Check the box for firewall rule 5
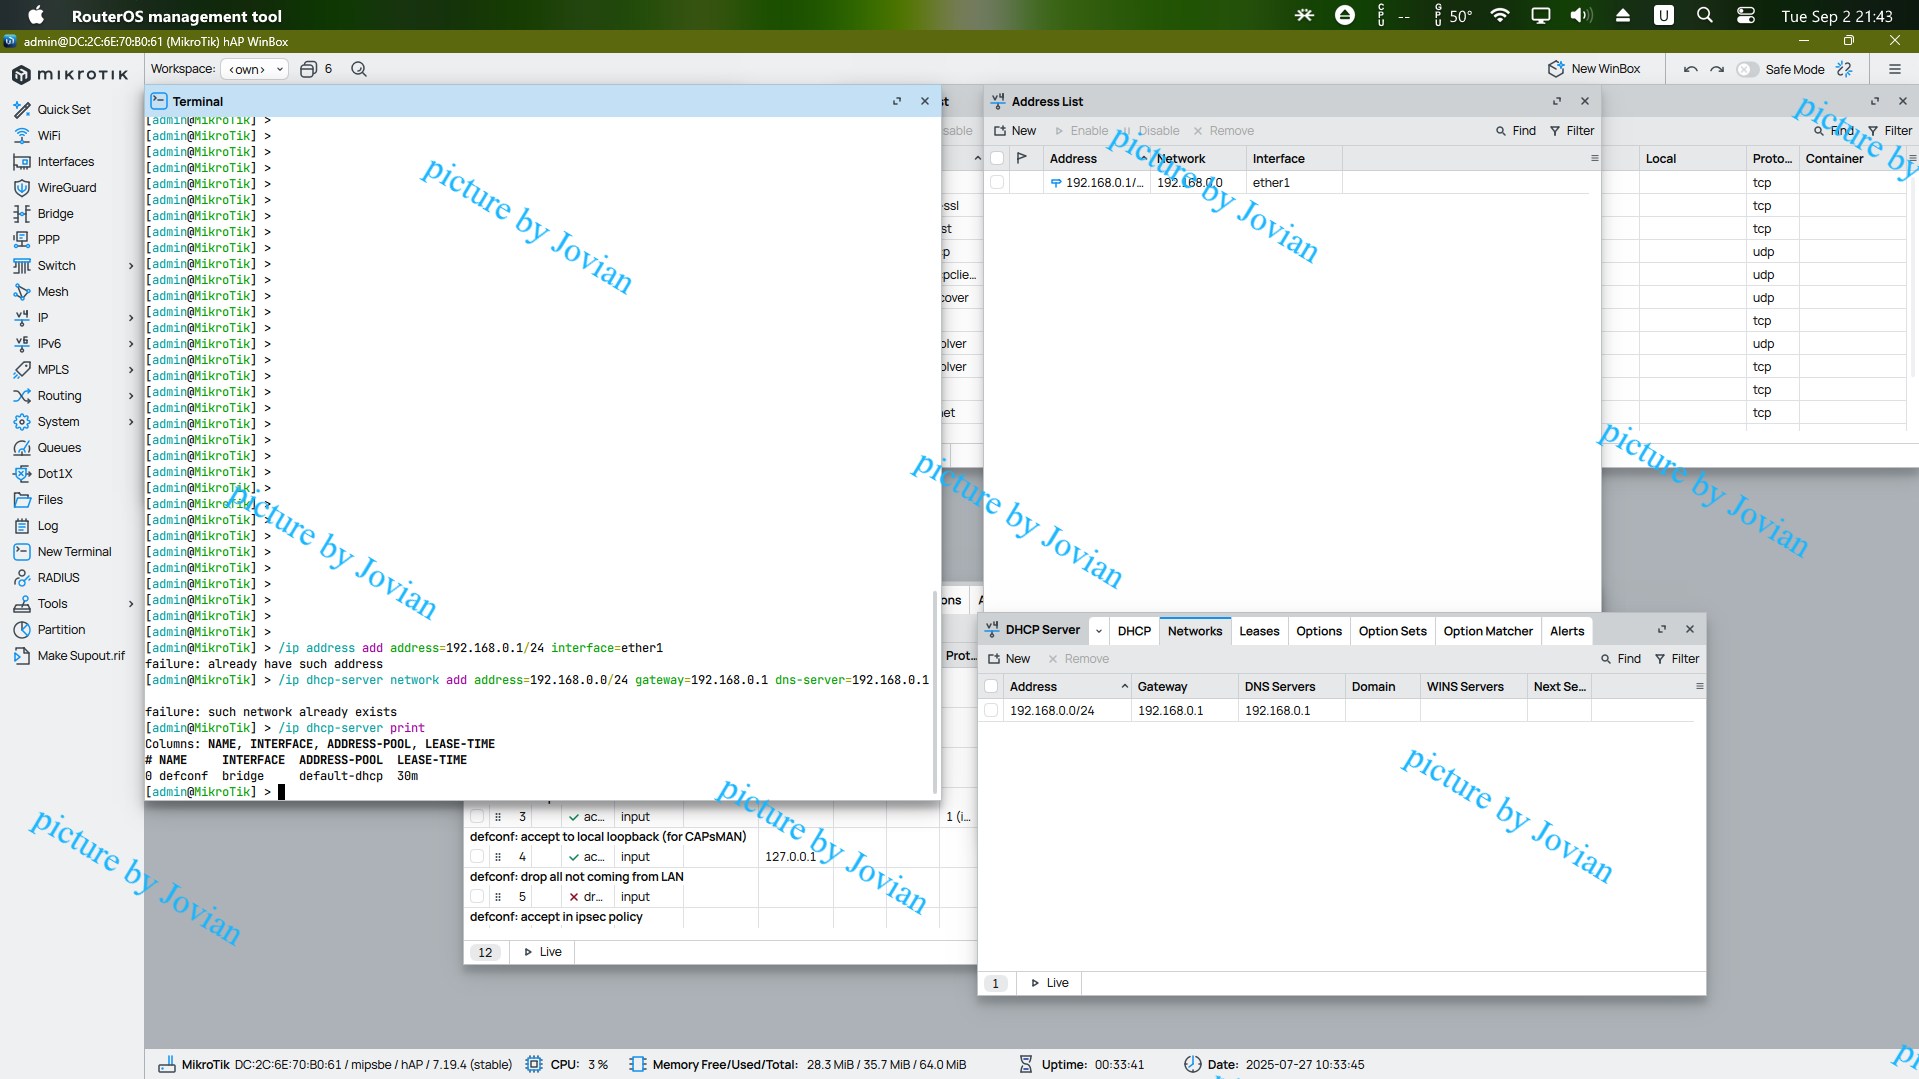The image size is (1919, 1079). point(477,896)
